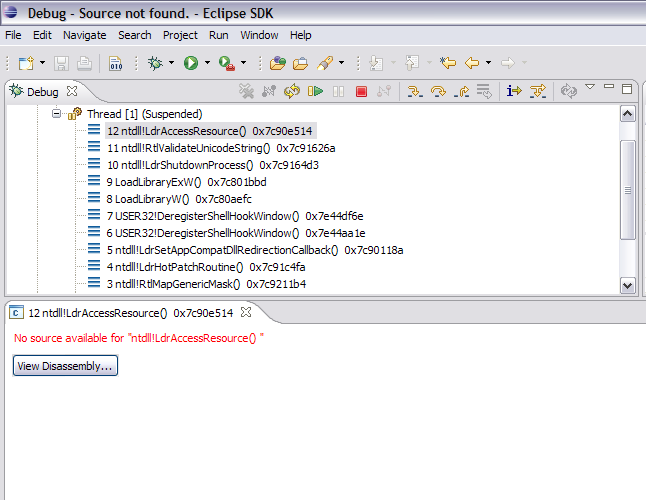Click the Disconnect icon in Debug view
This screenshot has height=500, width=646.
(384, 91)
